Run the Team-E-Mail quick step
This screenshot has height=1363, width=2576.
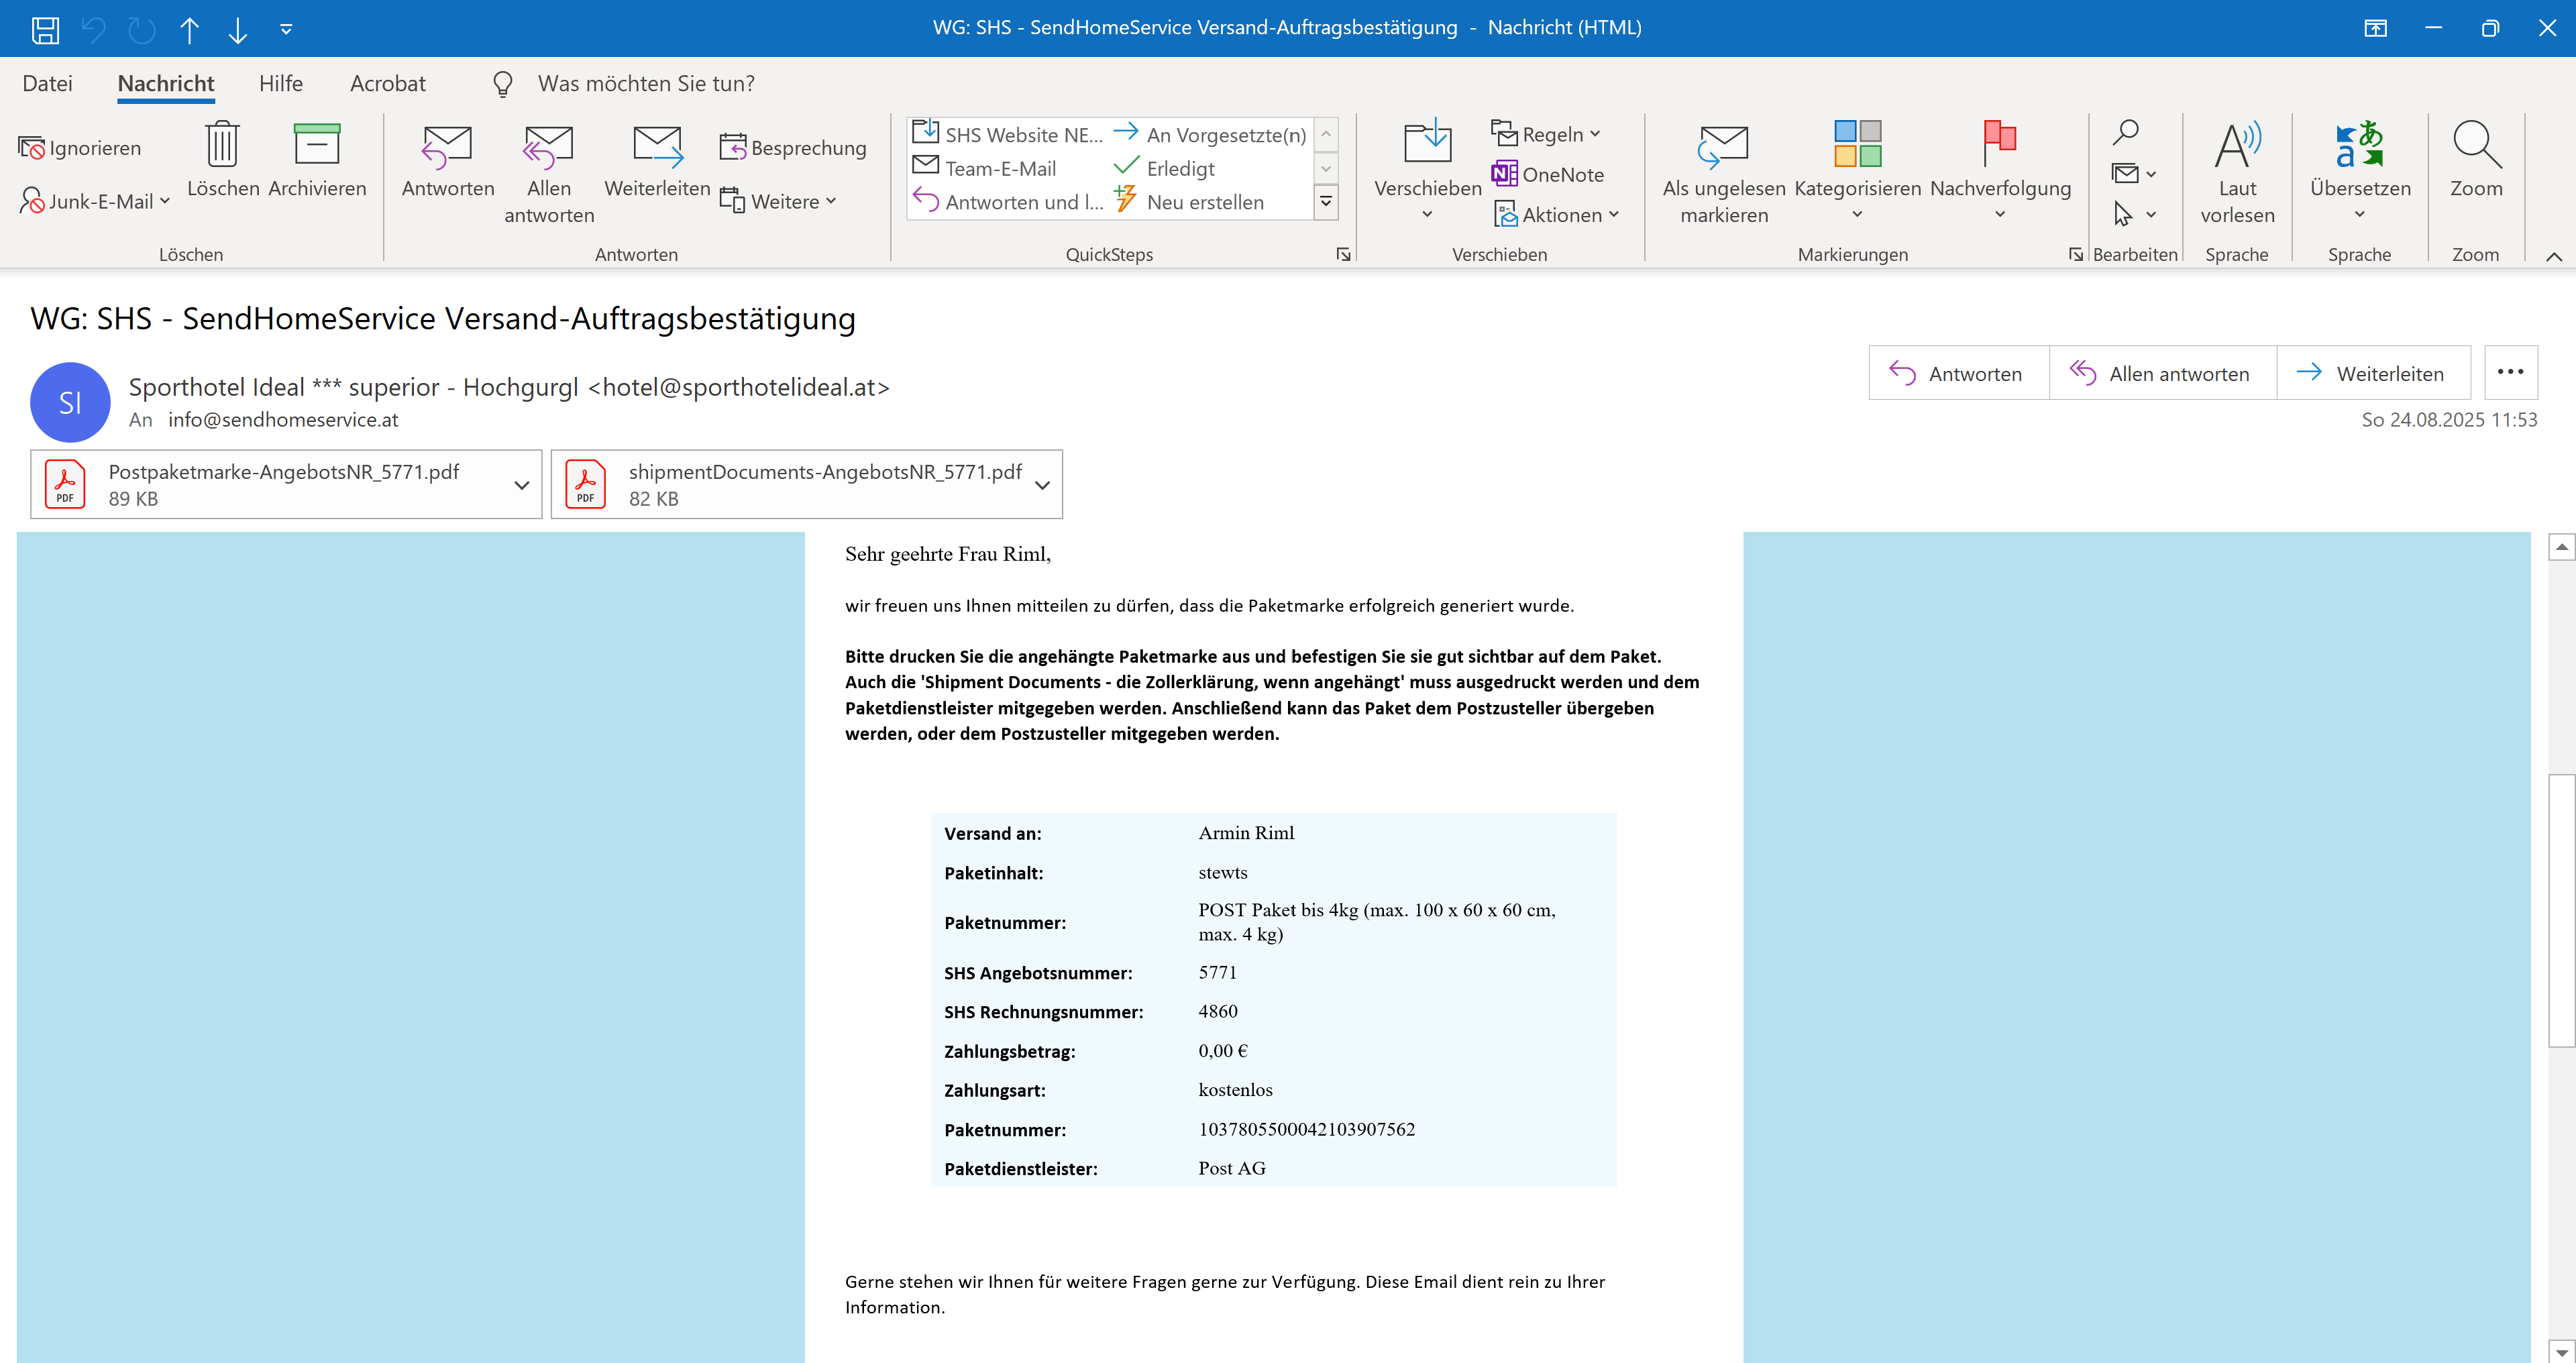point(985,168)
